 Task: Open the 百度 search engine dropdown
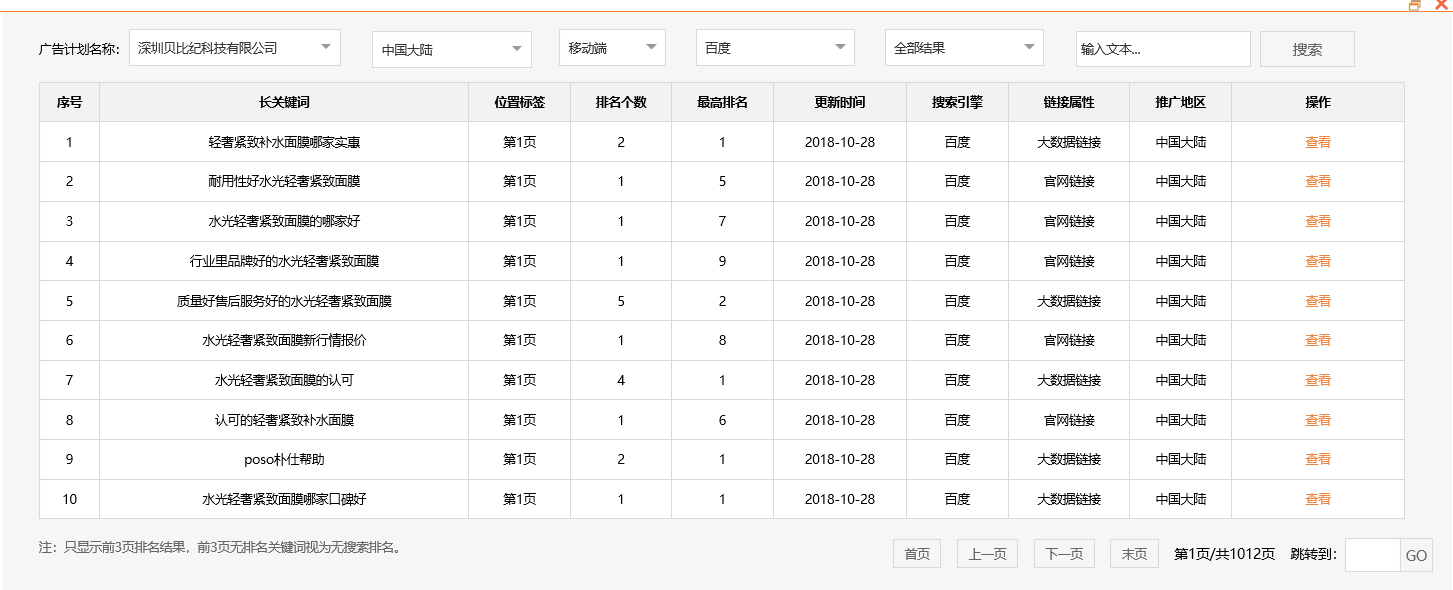click(x=774, y=47)
